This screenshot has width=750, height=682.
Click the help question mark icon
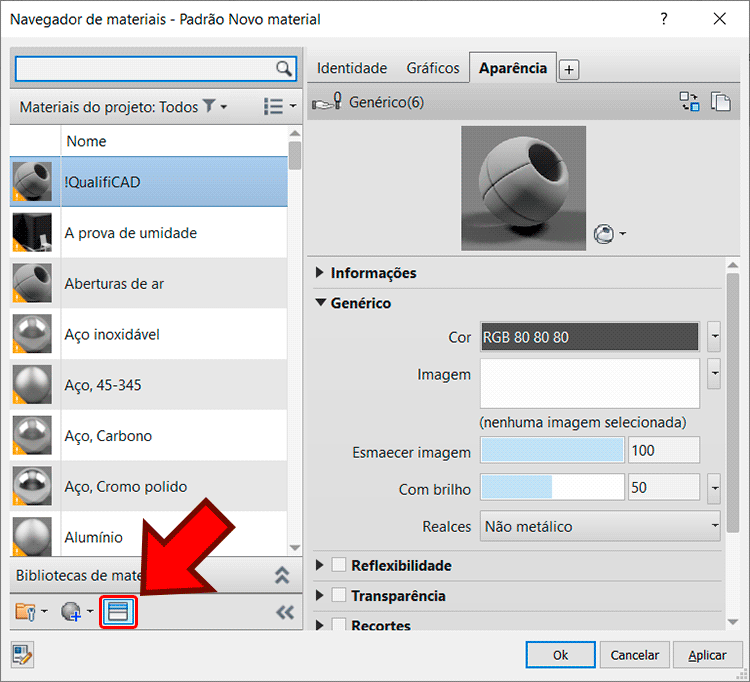click(x=664, y=19)
